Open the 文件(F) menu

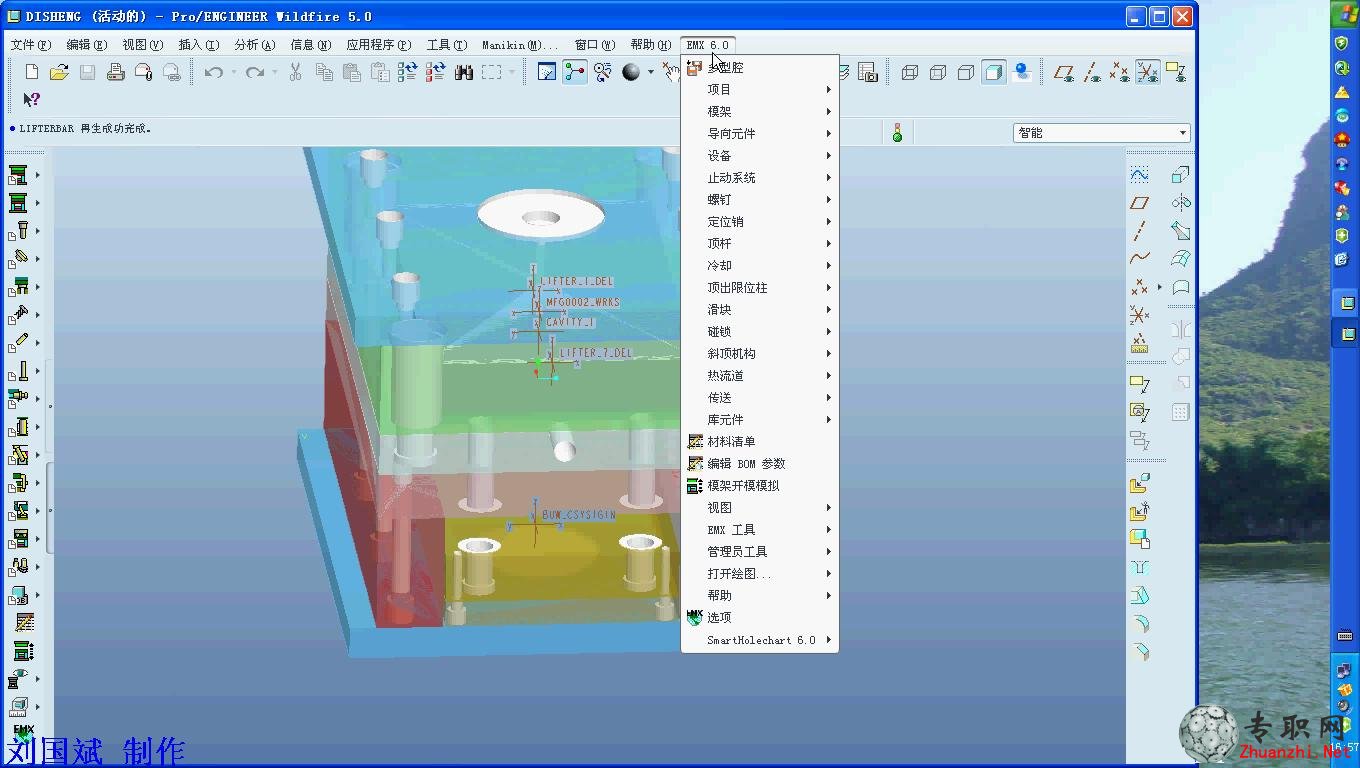[29, 45]
